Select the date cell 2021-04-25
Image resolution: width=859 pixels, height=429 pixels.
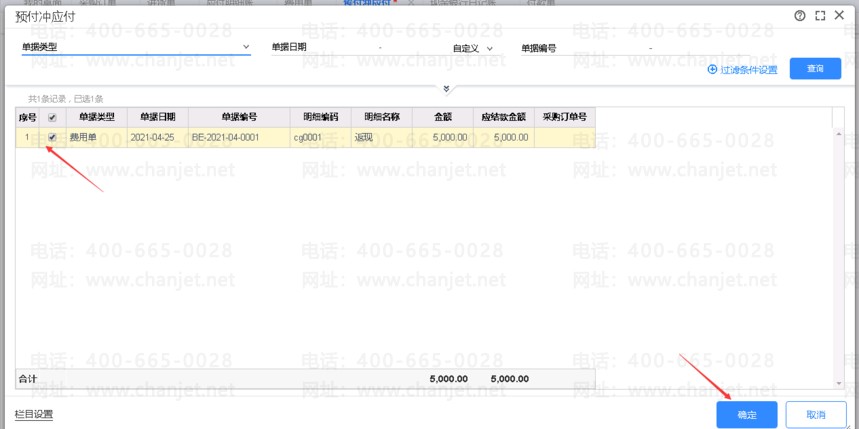pos(158,138)
